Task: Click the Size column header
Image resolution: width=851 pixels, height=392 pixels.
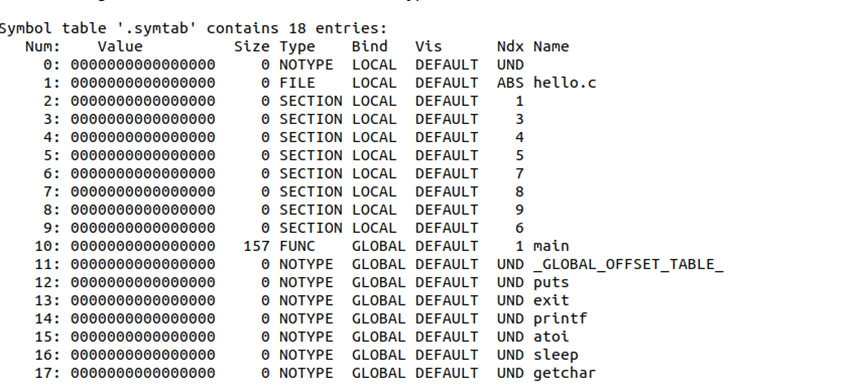Action: click(252, 47)
